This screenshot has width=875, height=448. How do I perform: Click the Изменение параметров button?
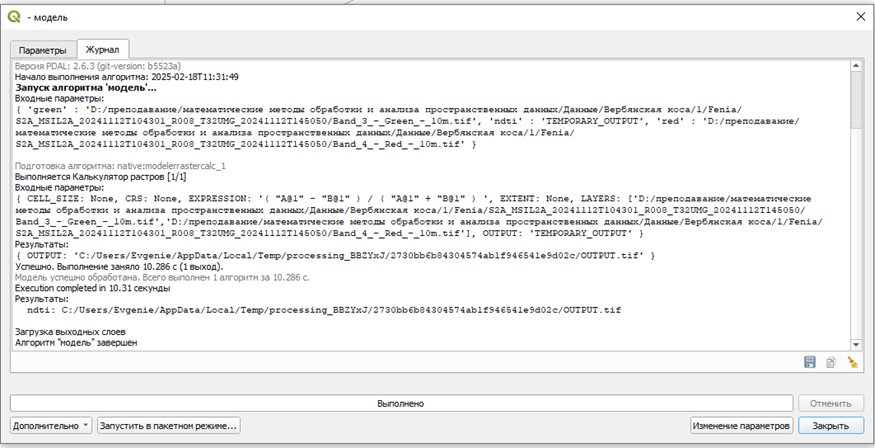pyautogui.click(x=741, y=426)
